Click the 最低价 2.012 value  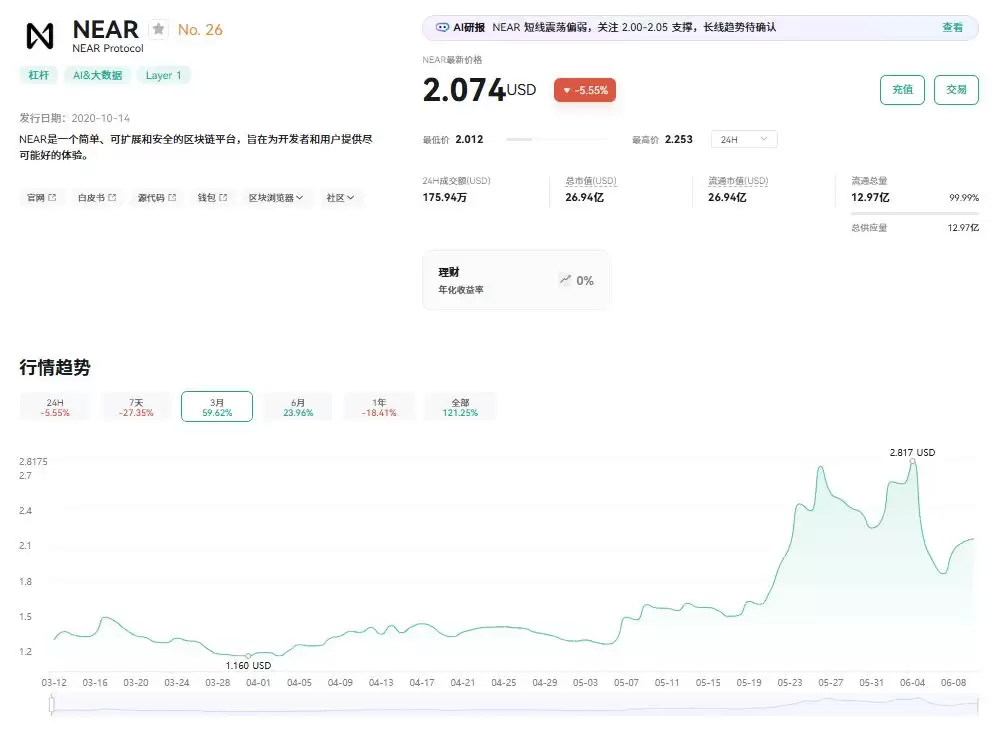click(x=469, y=140)
